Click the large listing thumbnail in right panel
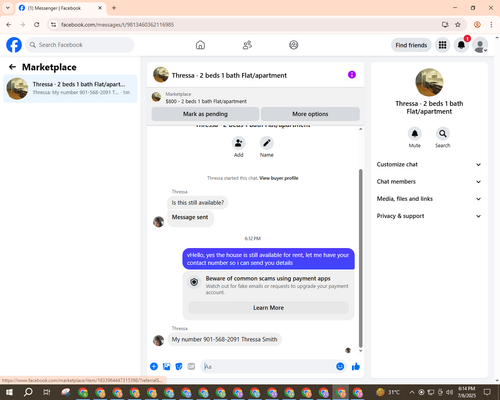 [x=429, y=82]
